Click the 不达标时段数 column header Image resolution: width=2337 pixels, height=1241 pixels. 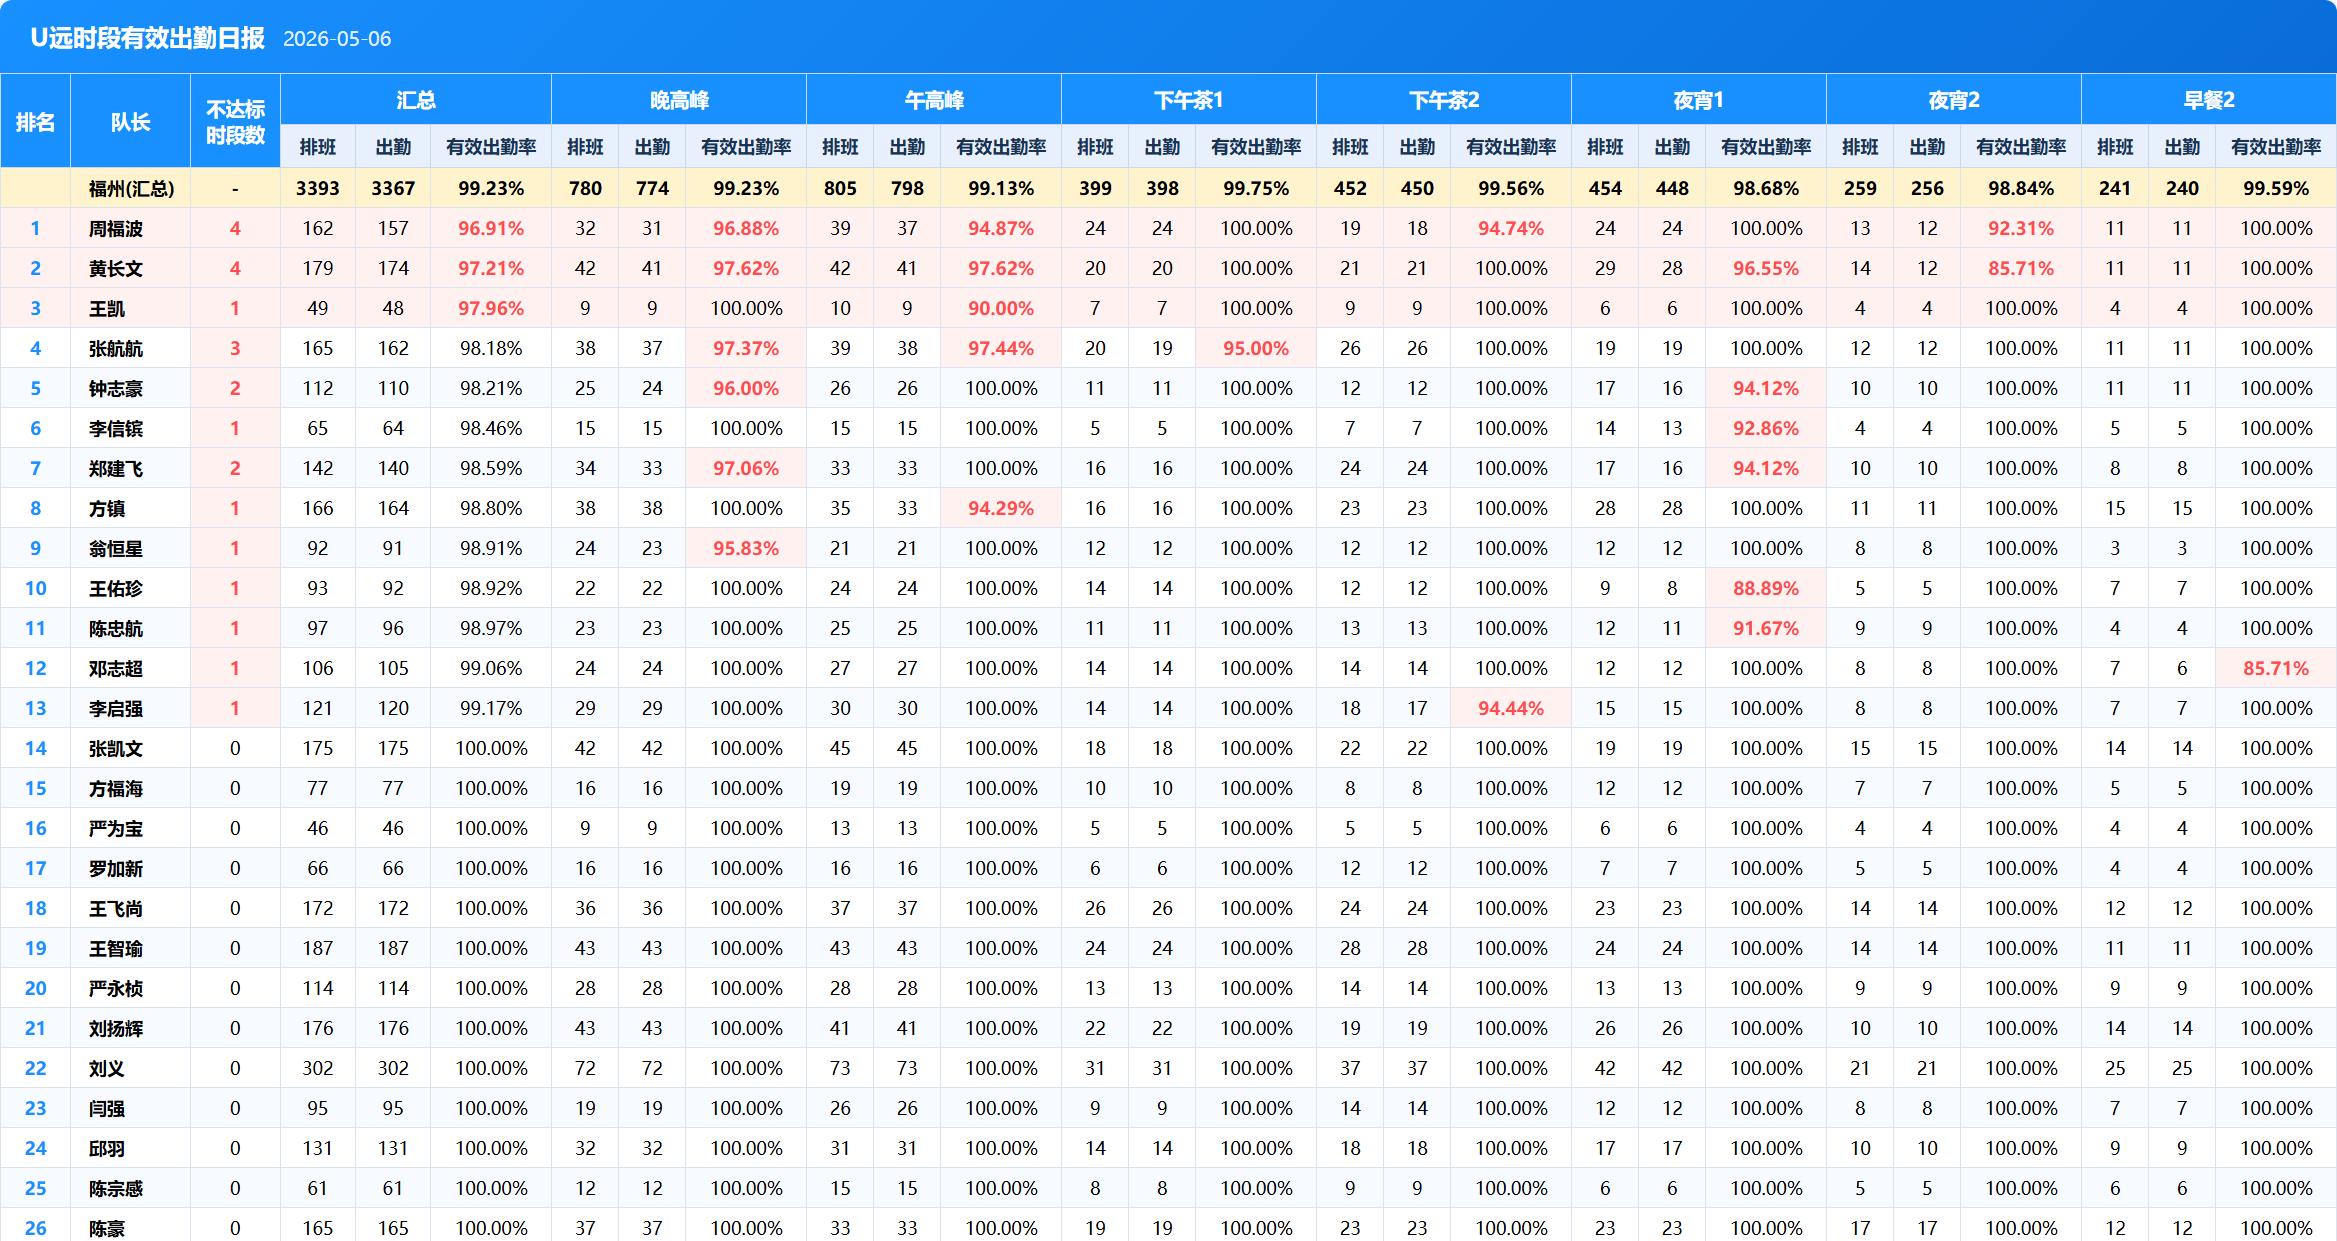pyautogui.click(x=235, y=122)
